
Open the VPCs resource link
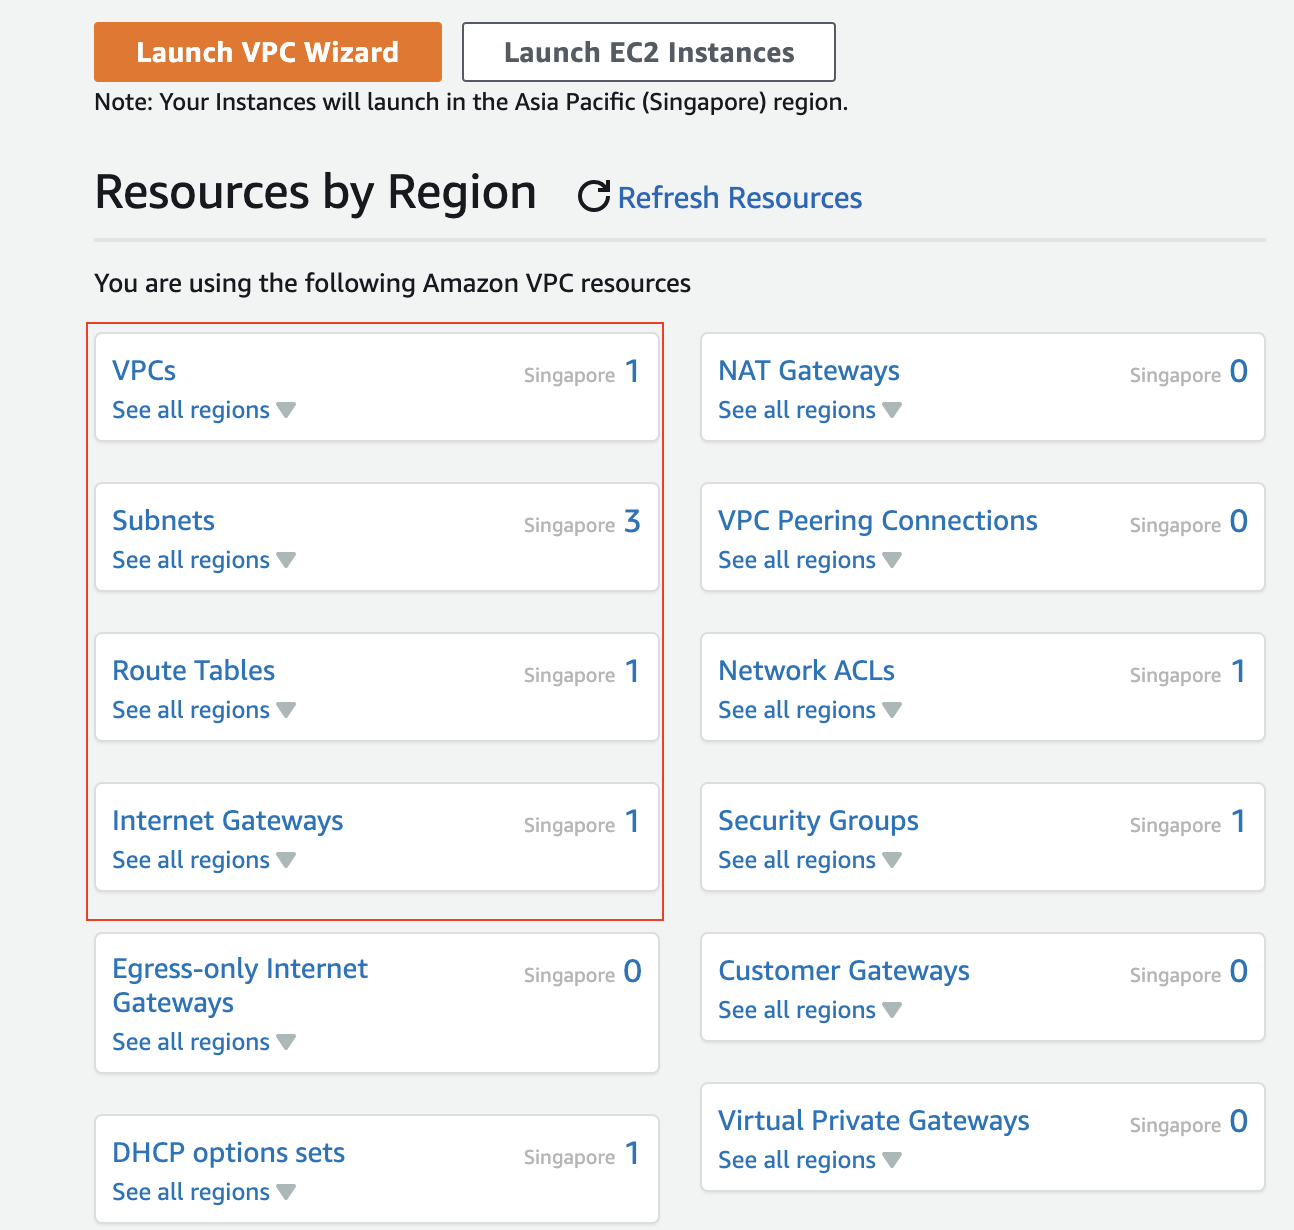(144, 371)
